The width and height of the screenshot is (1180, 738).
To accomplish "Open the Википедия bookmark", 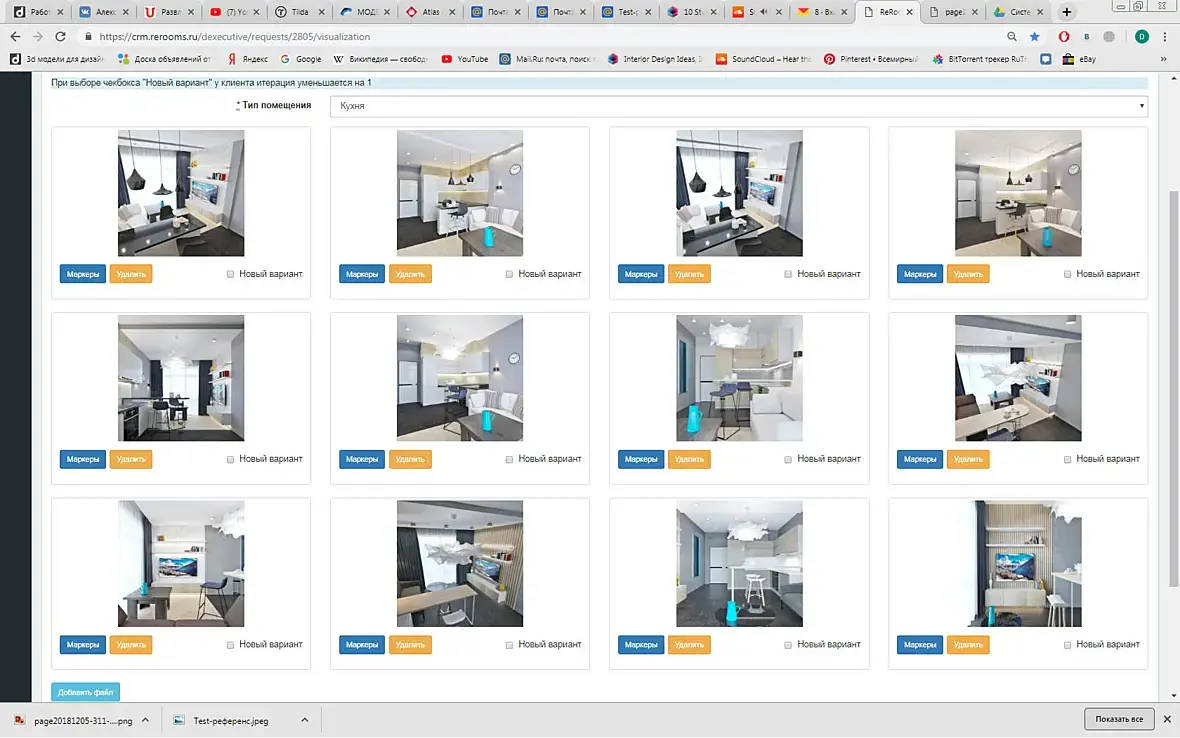I will tap(380, 59).
